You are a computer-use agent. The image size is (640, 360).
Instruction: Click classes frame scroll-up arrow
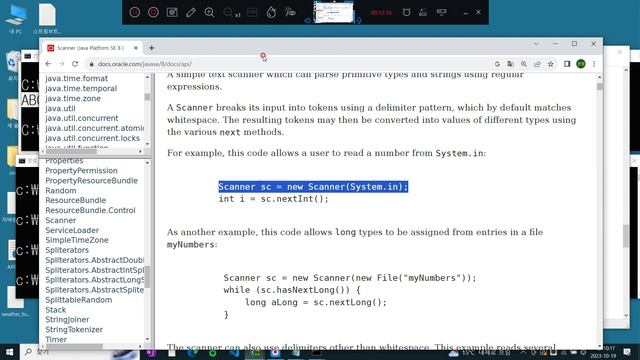coord(147,163)
